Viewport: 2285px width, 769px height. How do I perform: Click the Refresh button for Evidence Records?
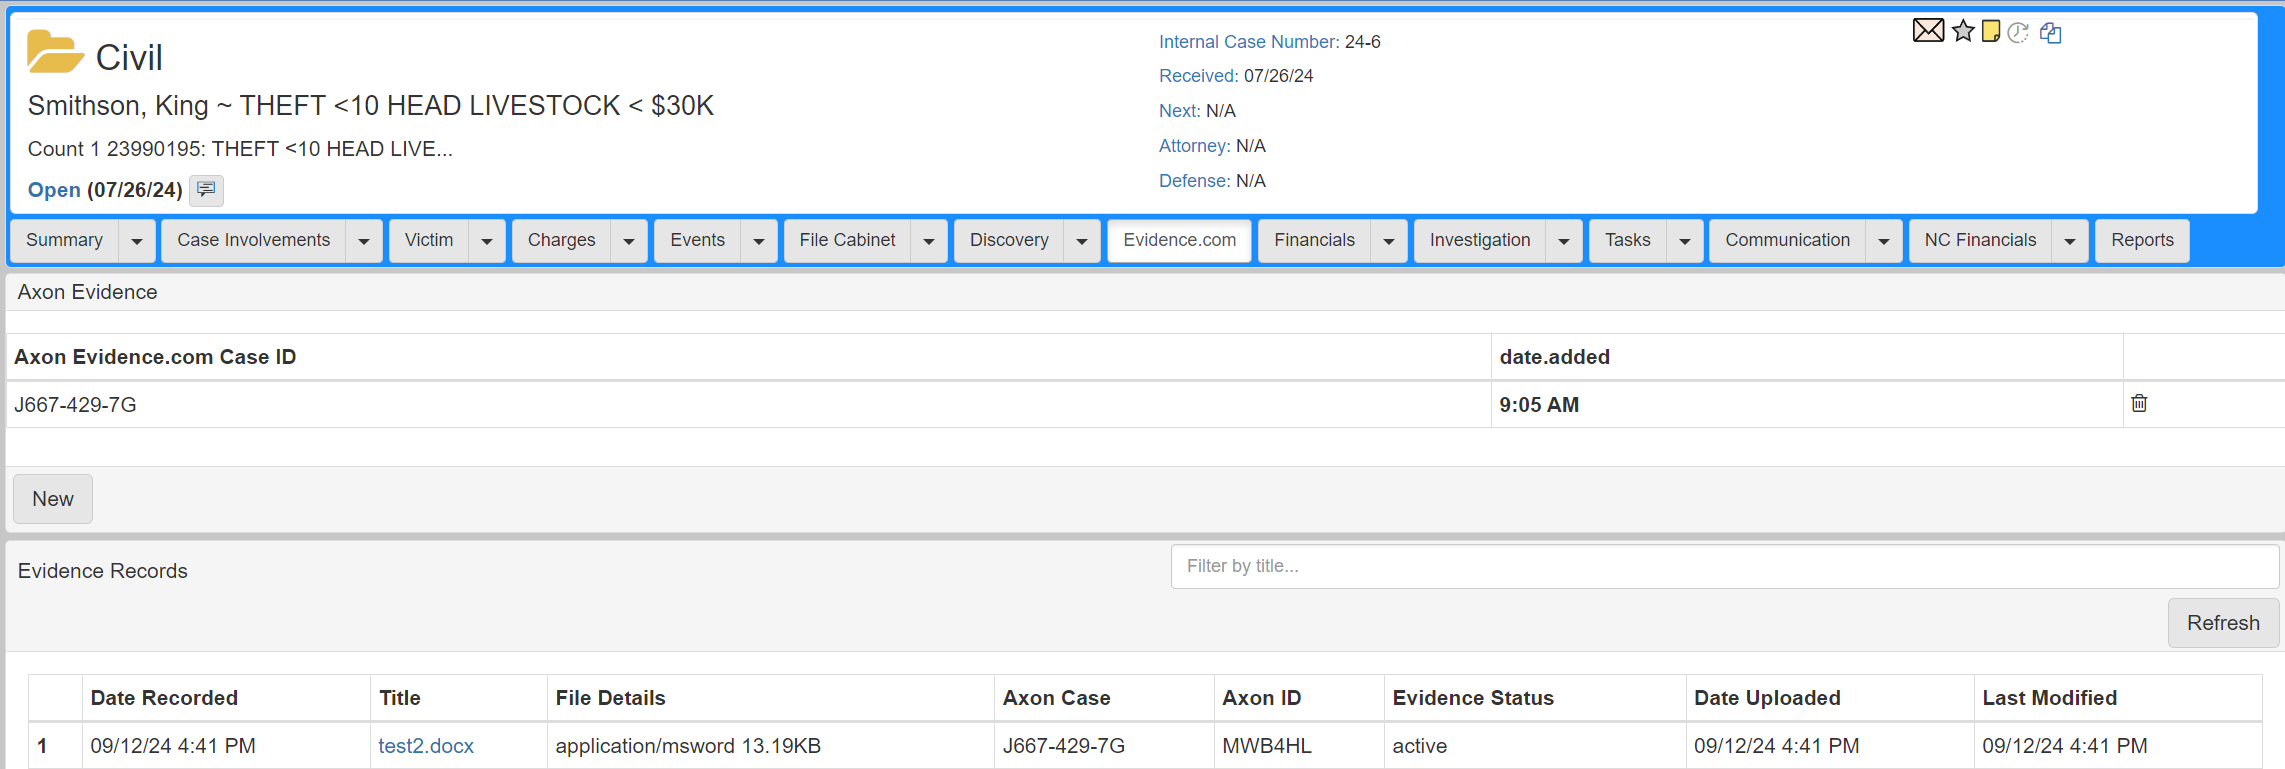[x=2223, y=623]
